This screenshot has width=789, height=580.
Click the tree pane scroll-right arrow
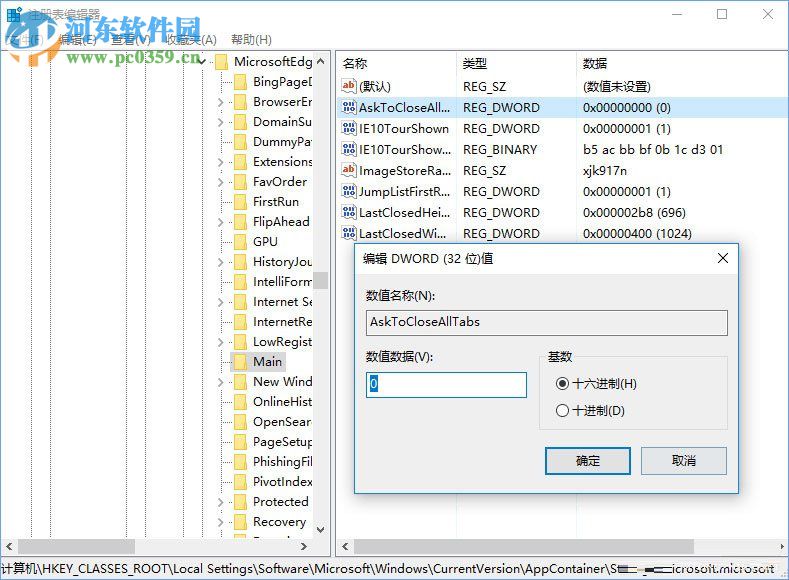point(303,546)
